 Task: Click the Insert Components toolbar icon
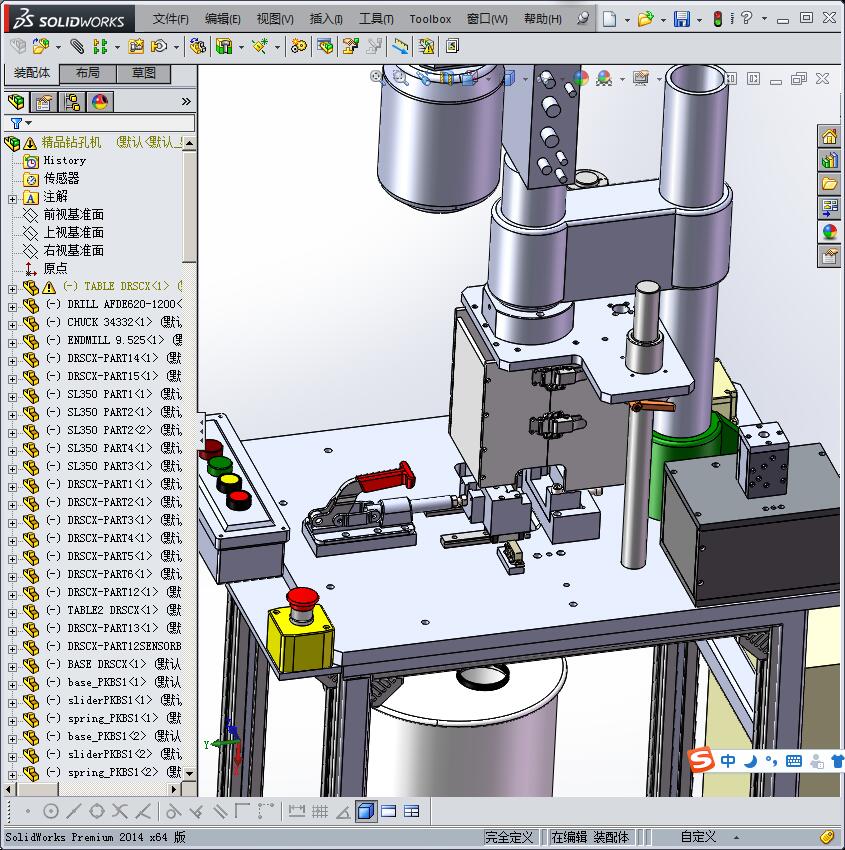[x=41, y=46]
